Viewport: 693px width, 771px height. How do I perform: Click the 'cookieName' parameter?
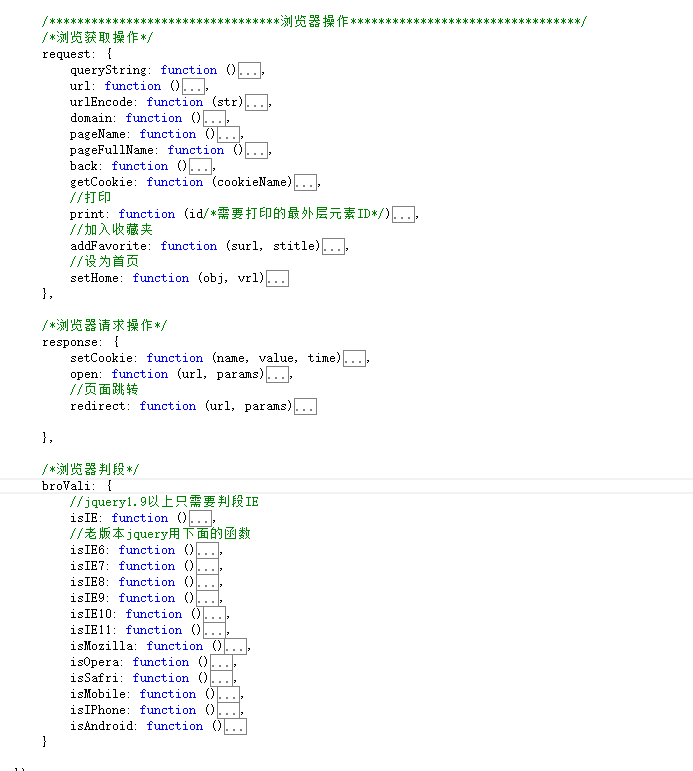click(252, 182)
